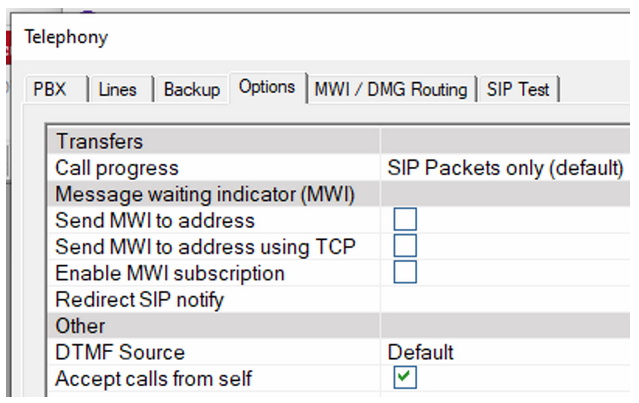Open the MWI / DMG Routing tab

(390, 89)
